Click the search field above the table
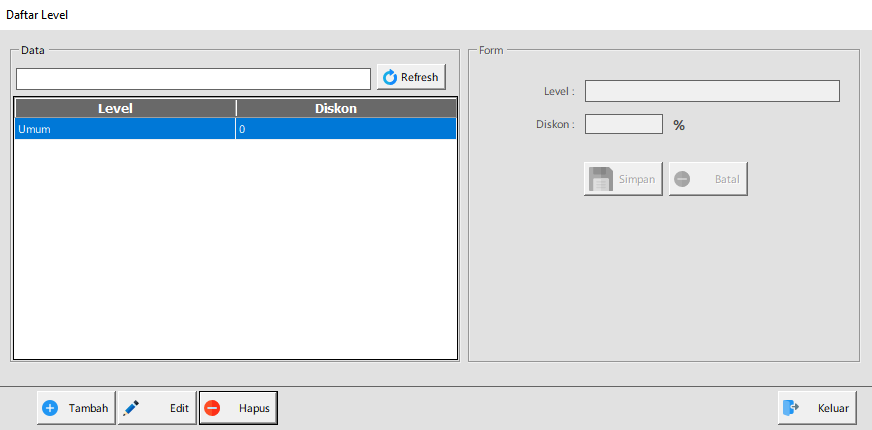 [x=194, y=79]
